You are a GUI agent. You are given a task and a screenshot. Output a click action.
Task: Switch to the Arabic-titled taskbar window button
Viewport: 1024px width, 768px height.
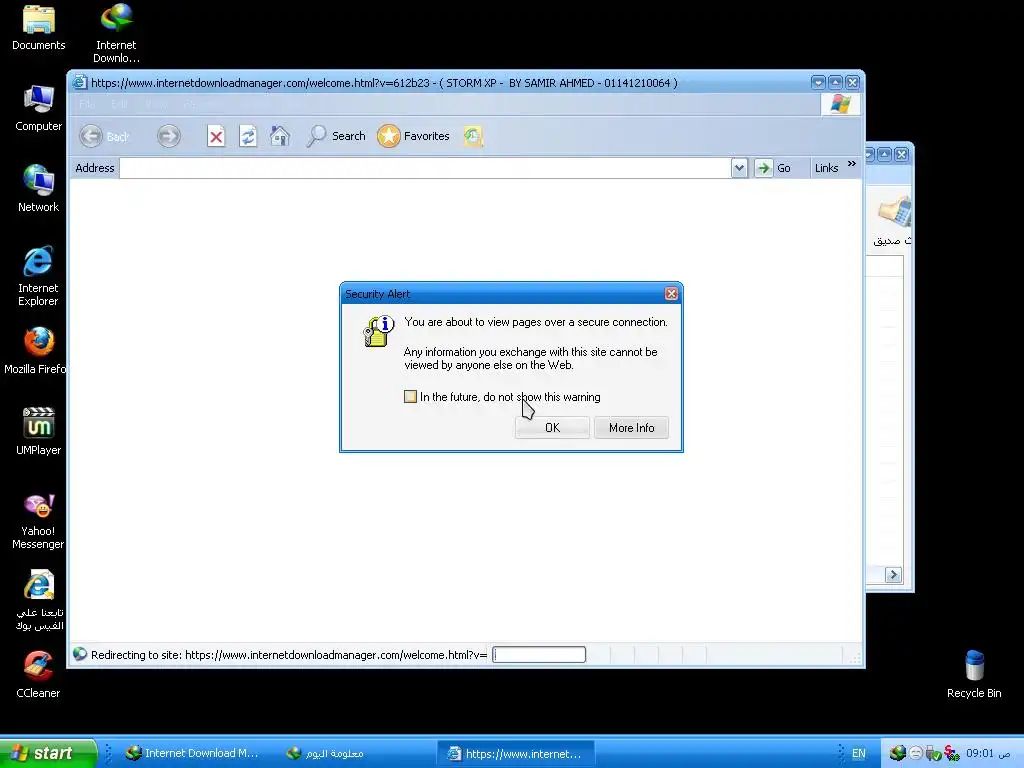point(325,753)
